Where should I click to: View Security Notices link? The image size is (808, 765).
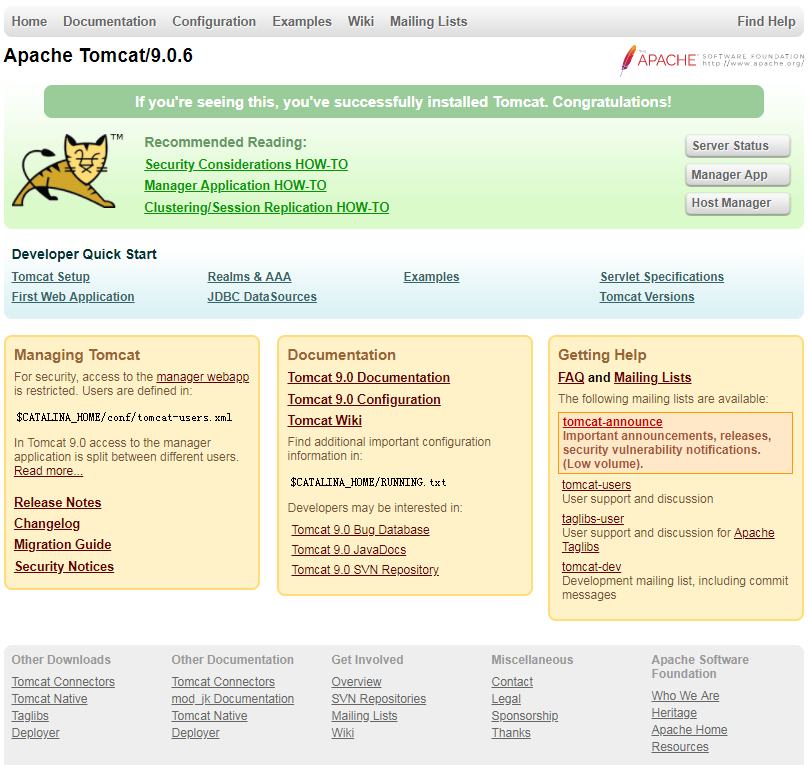pyautogui.click(x=64, y=566)
